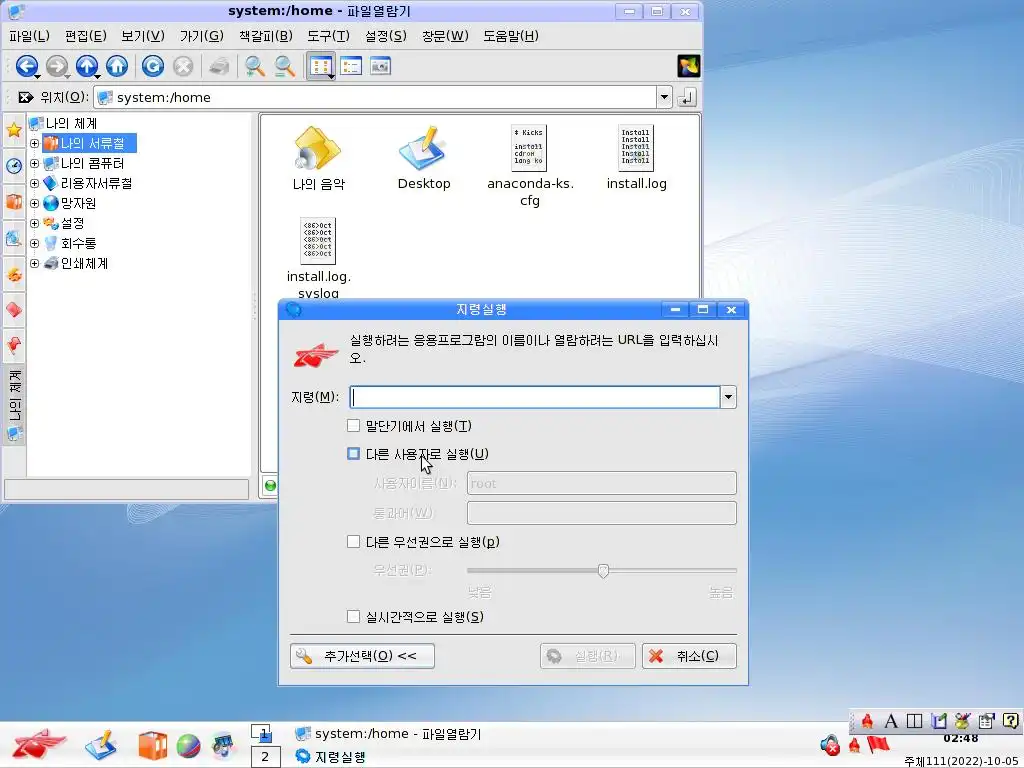Open the 가기(G) menu
This screenshot has height=768, width=1024.
(x=202, y=36)
